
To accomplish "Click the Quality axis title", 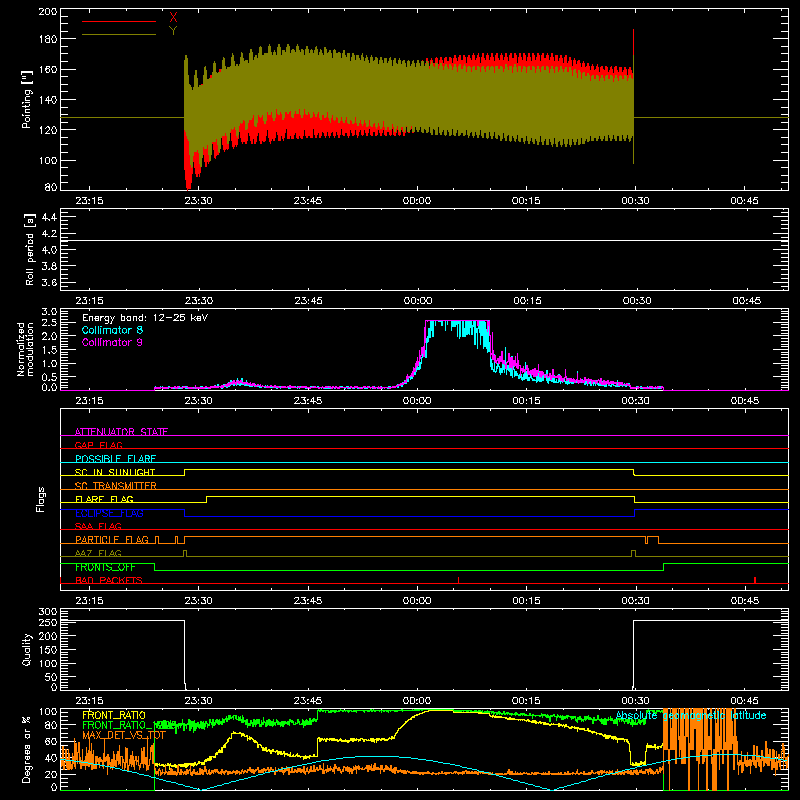I will (27, 649).
